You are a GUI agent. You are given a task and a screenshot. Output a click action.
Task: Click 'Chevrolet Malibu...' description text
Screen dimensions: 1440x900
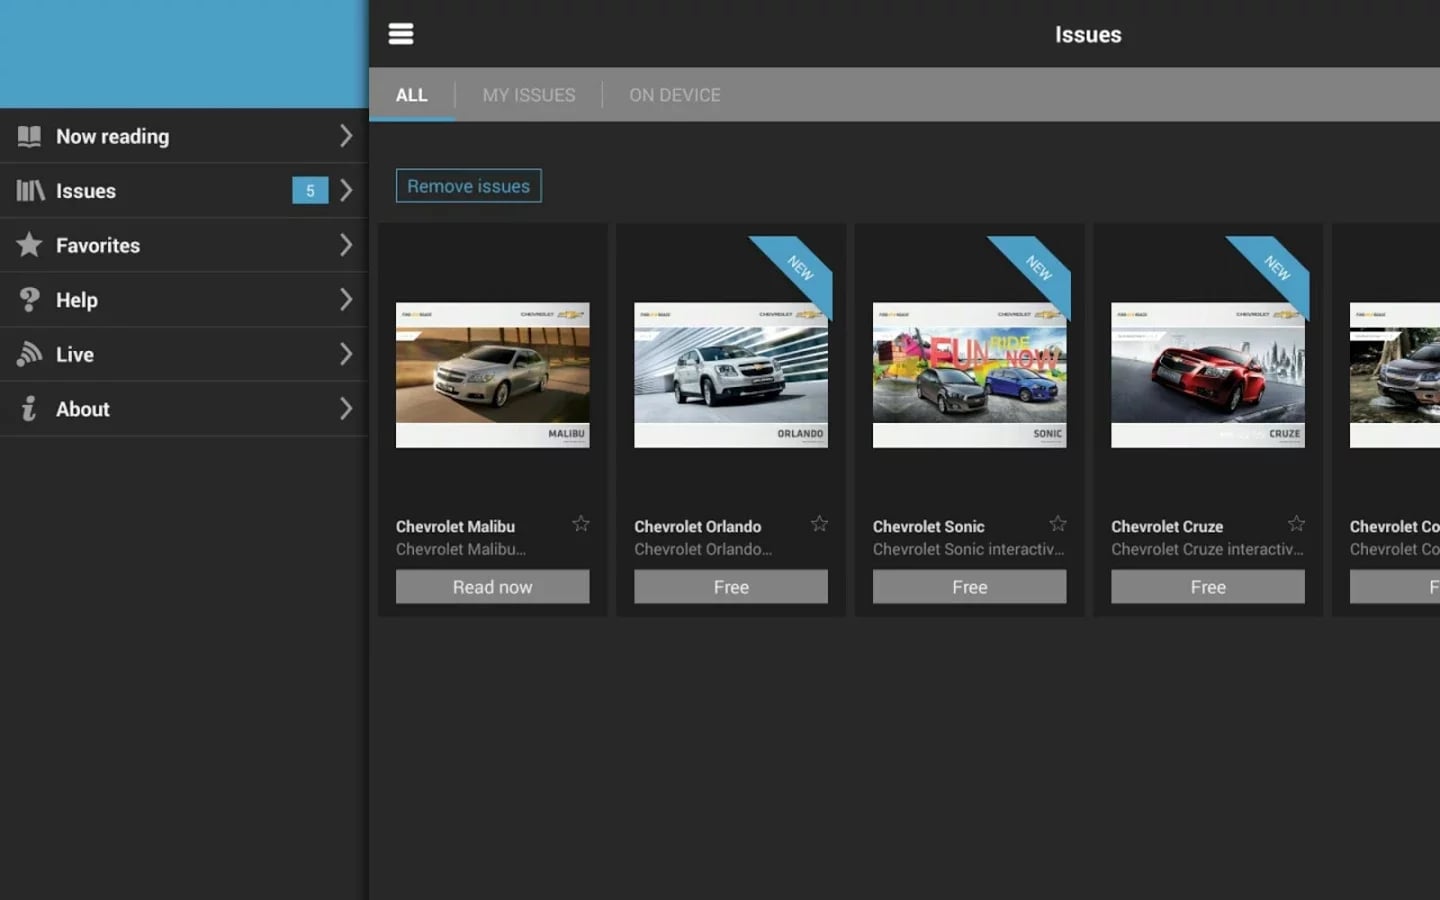[460, 549]
